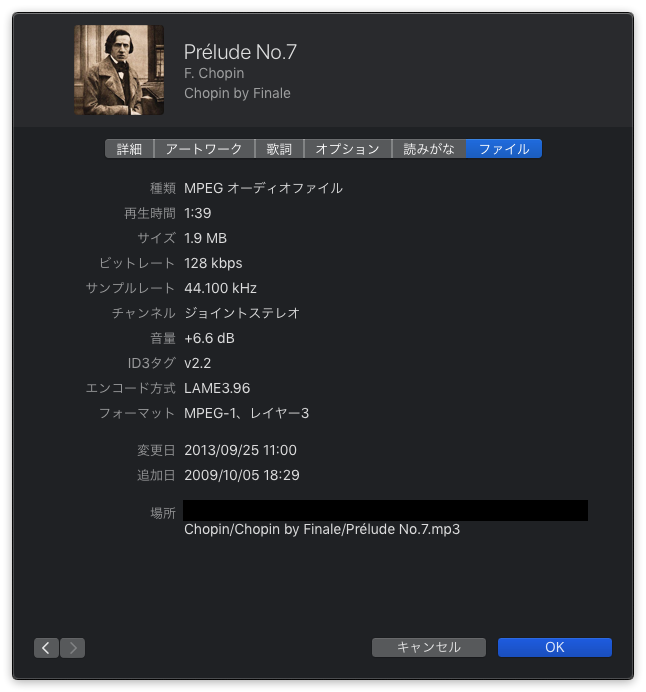
Task: Go to previous track with left chevron
Action: 46,647
